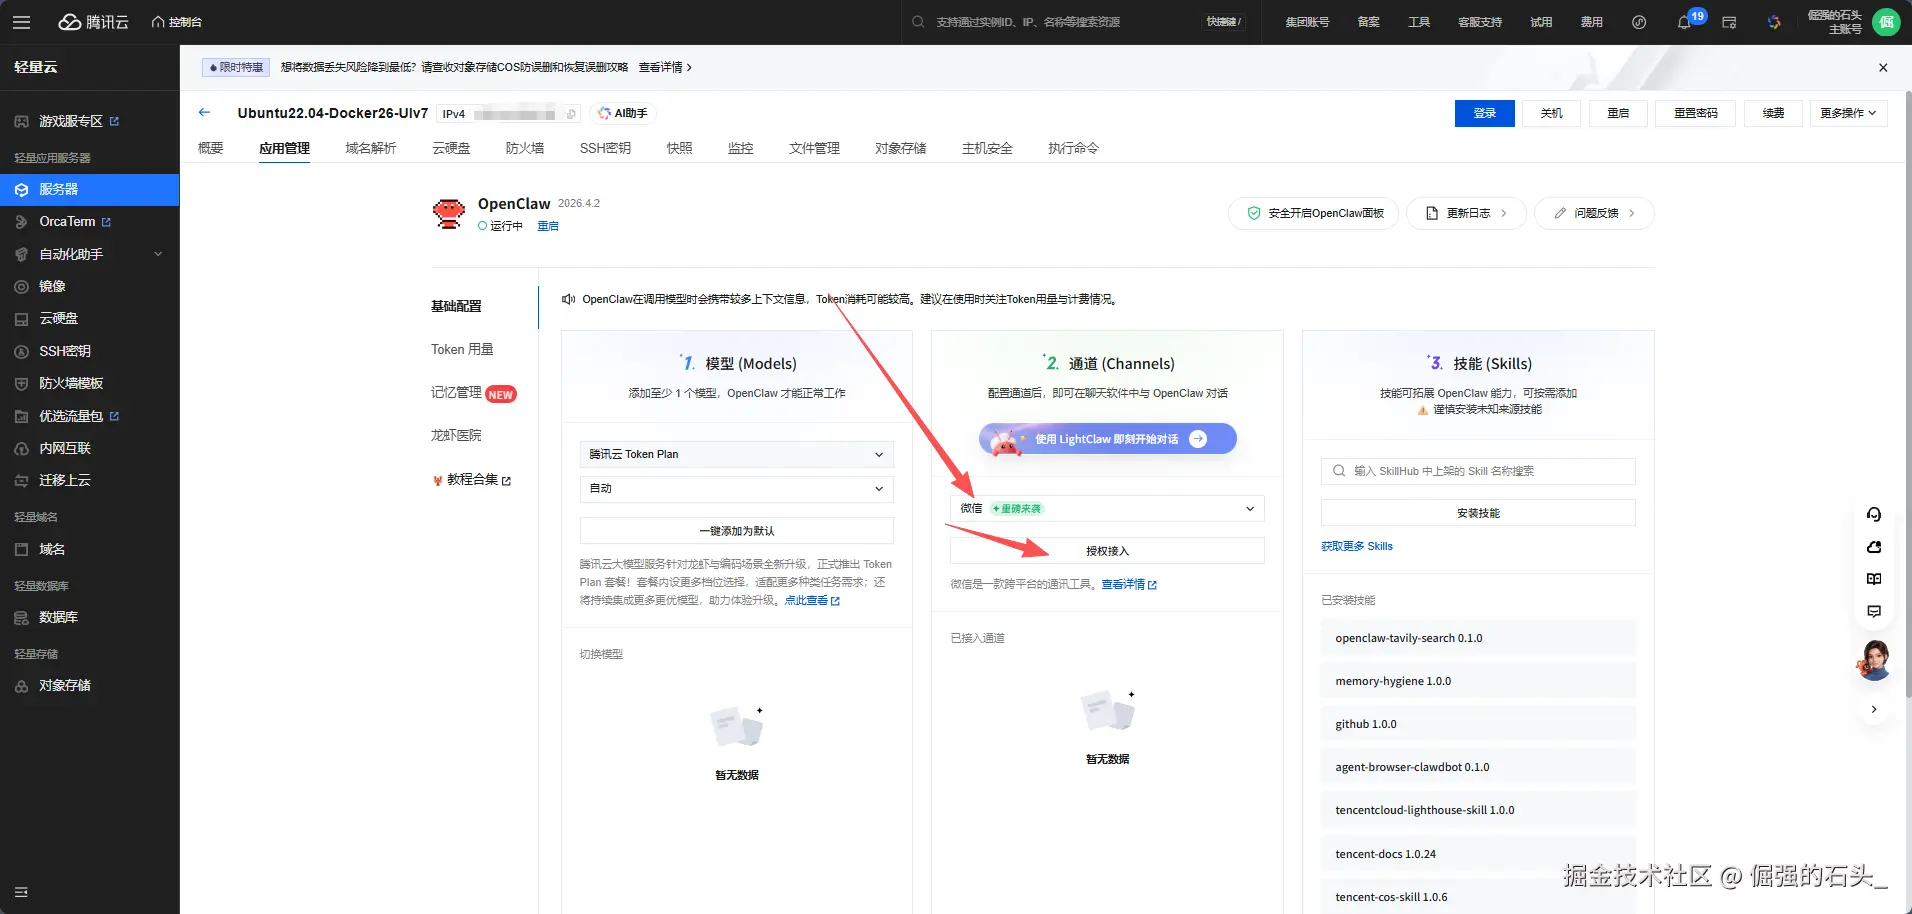
Task: Click the OpenClaw lobster app icon
Action: coord(449,213)
